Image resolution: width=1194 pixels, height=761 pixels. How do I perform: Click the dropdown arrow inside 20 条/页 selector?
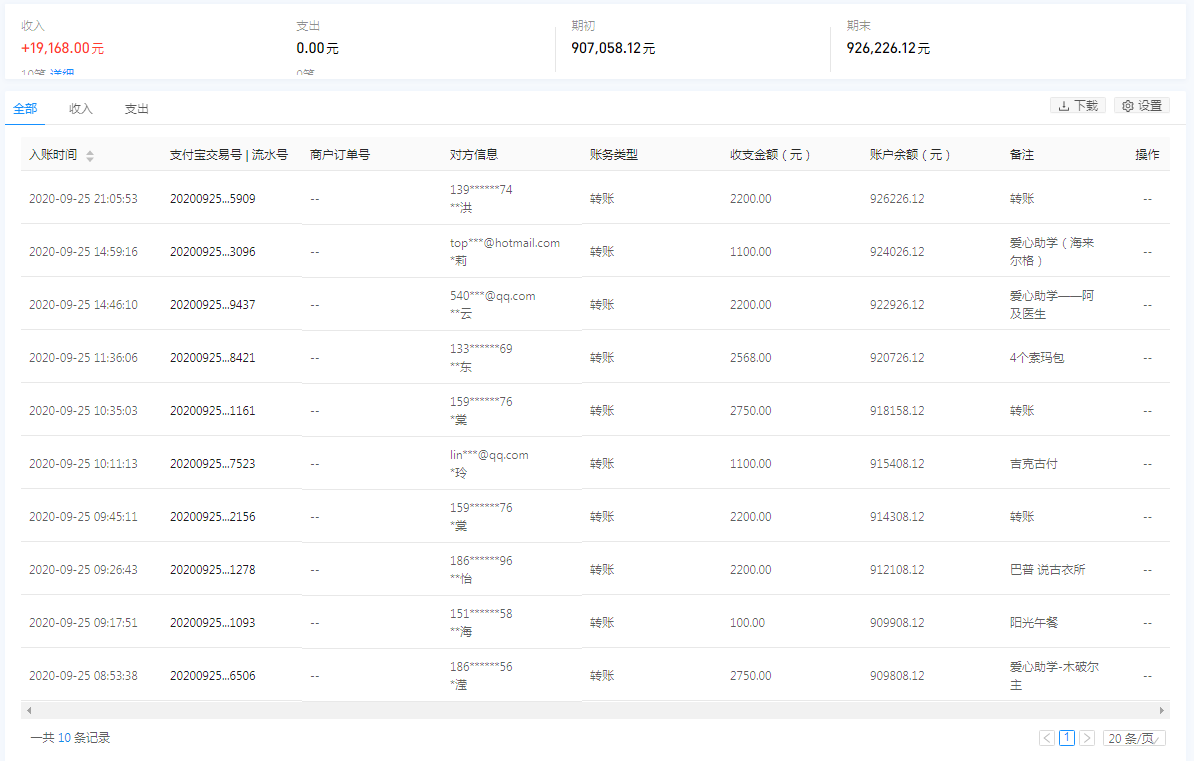(1158, 738)
